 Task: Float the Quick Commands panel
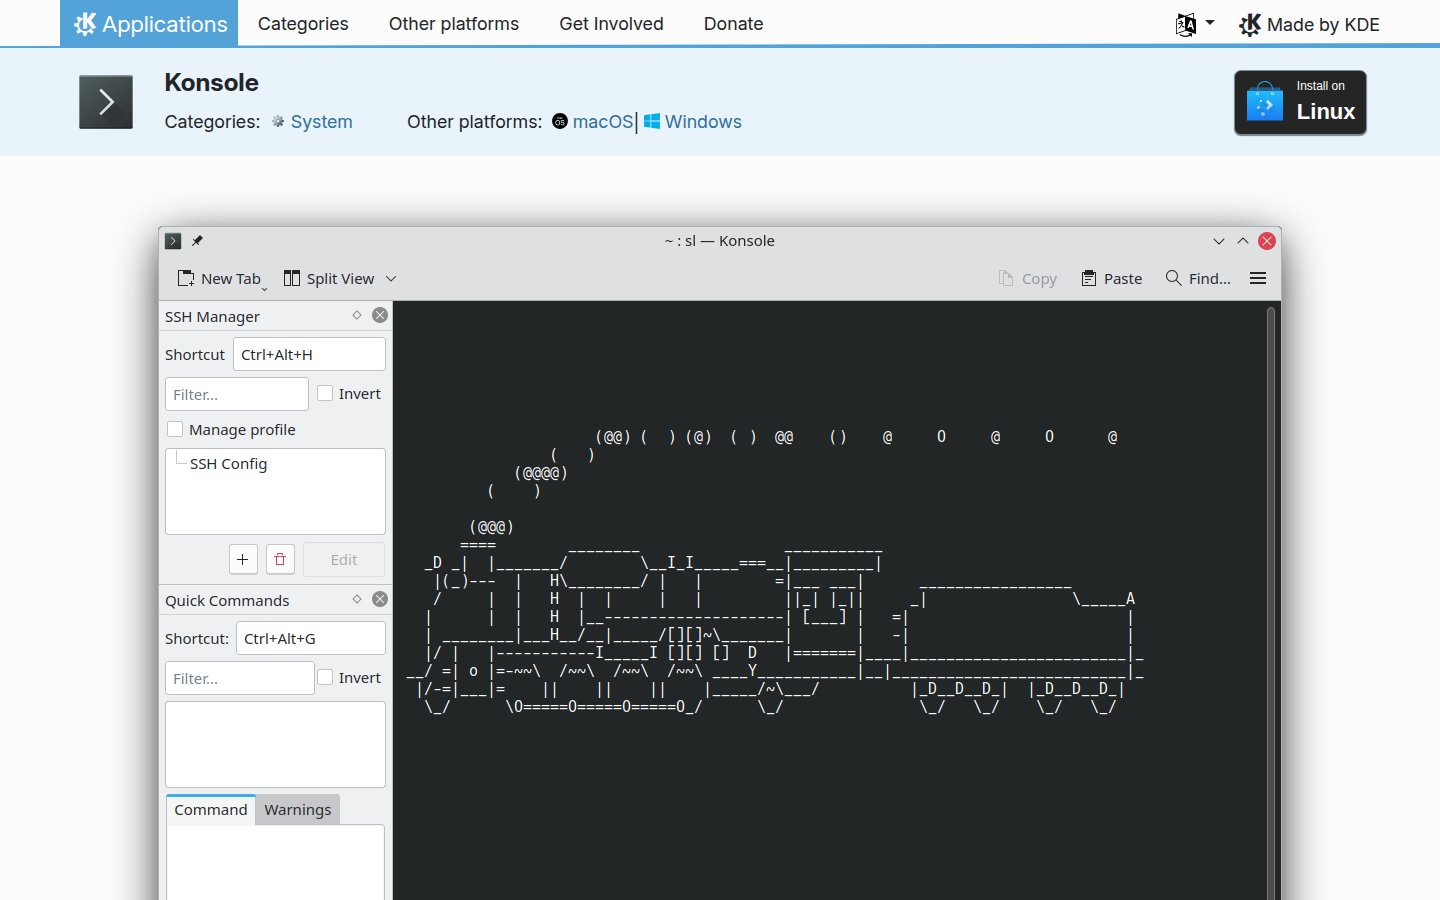(x=357, y=599)
